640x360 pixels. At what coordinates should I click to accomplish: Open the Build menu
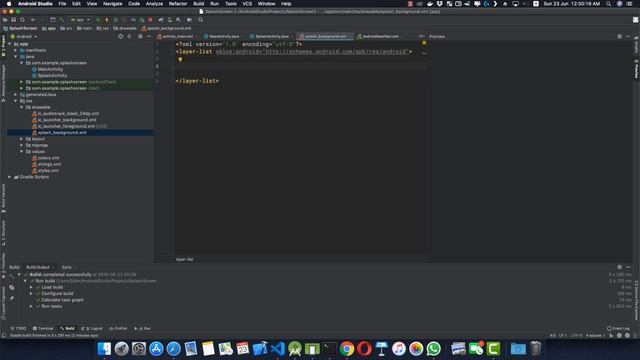tap(199, 4)
